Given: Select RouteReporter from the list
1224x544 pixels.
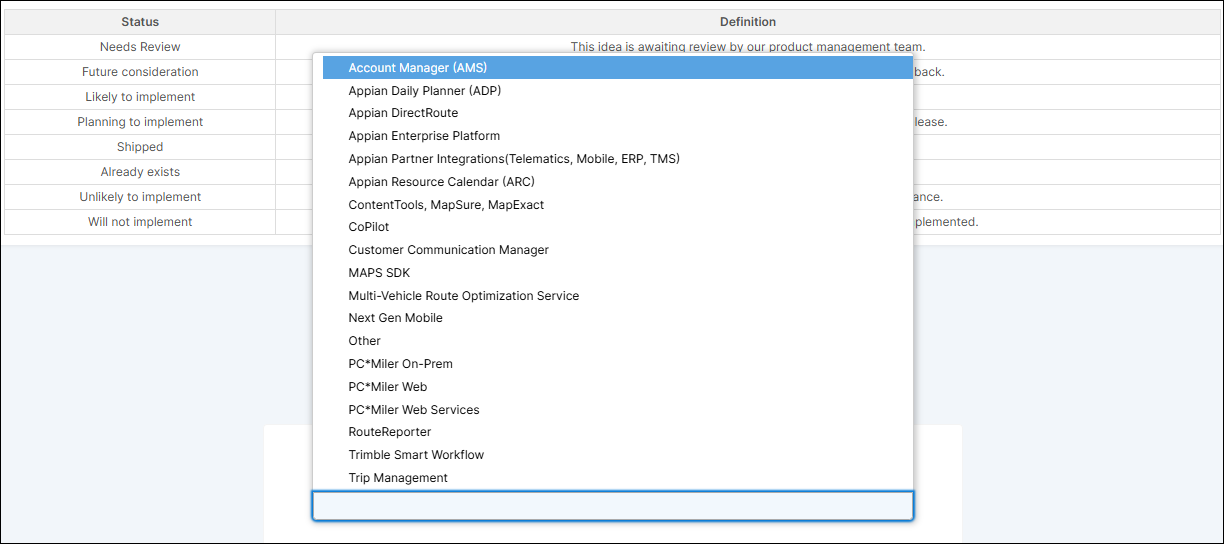Looking at the screenshot, I should (x=390, y=432).
